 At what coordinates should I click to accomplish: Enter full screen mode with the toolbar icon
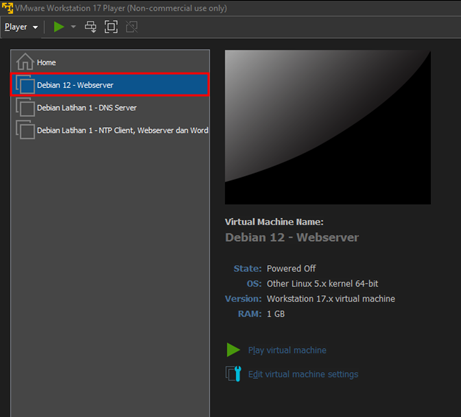(x=111, y=27)
